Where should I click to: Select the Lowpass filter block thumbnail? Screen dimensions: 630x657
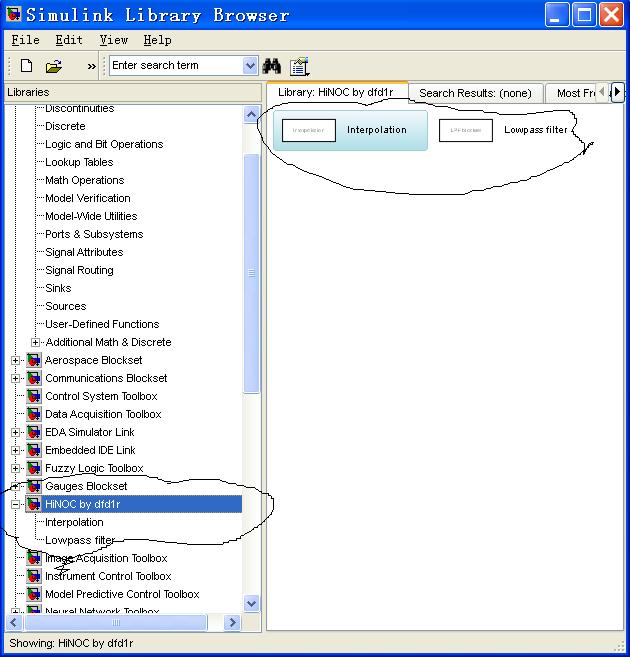click(465, 130)
